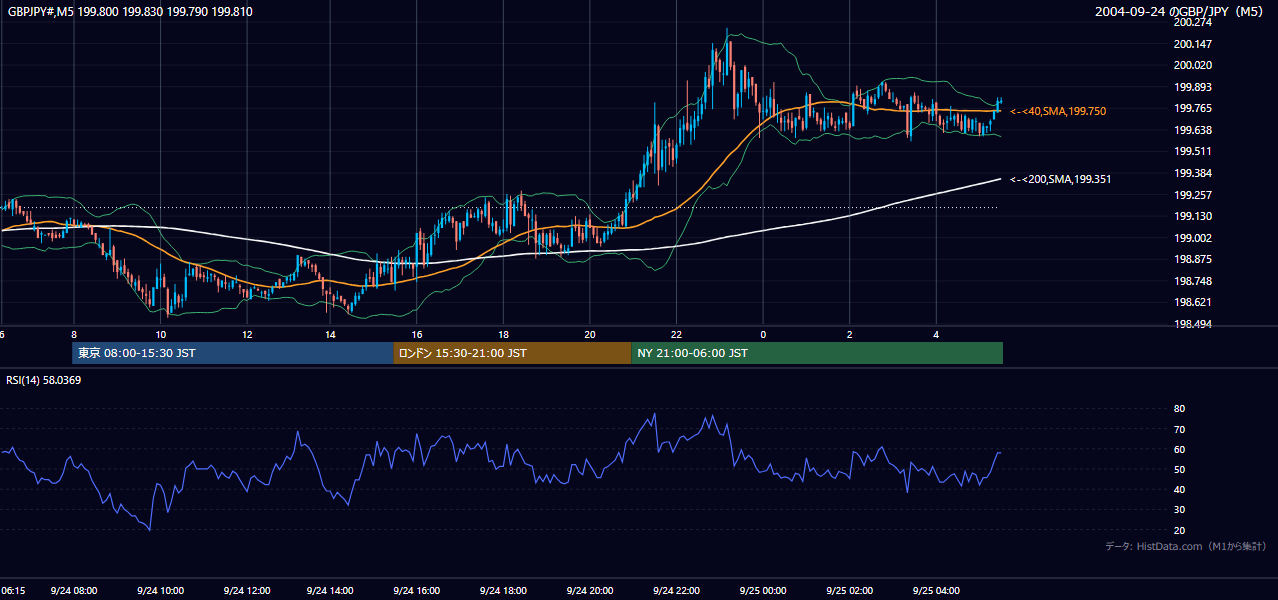Click the RSI(14) 58.0369 indicator label

click(43, 380)
